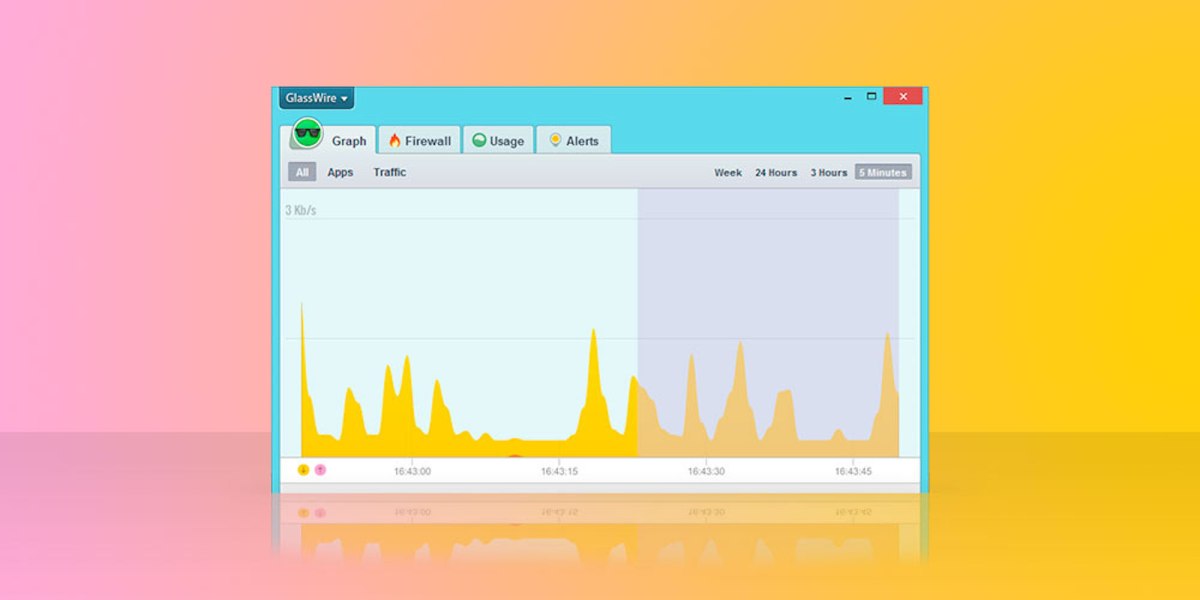The width and height of the screenshot is (1200, 600).
Task: Select the All graph view
Action: coord(302,172)
